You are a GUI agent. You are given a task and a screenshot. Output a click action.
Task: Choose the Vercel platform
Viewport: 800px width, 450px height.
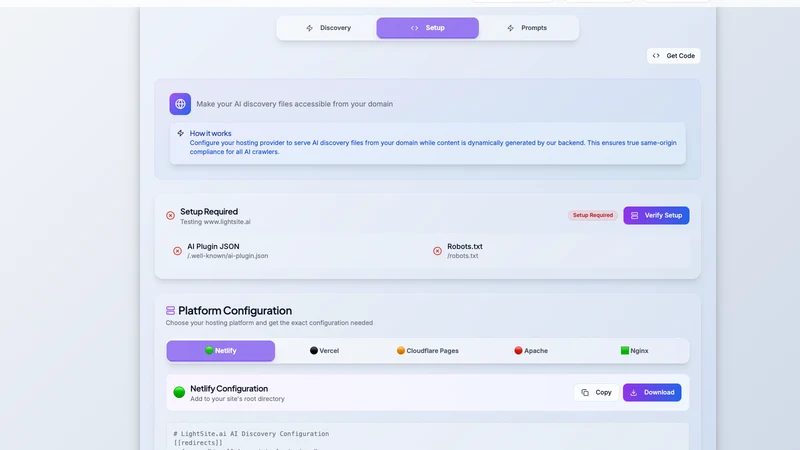tap(324, 351)
